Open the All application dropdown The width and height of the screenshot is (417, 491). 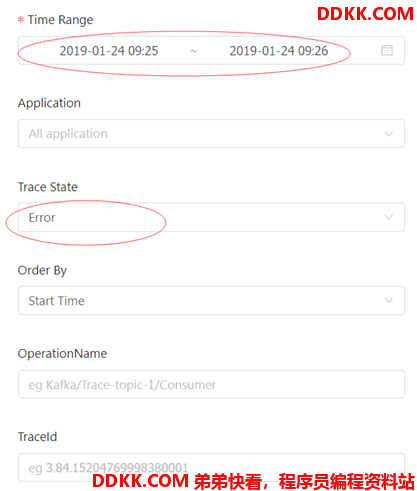click(211, 134)
